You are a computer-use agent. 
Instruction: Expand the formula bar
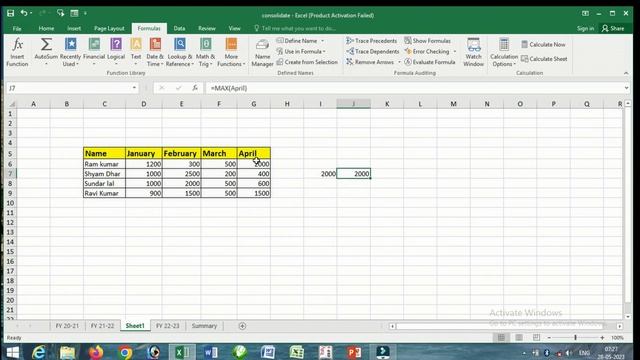click(x=627, y=88)
